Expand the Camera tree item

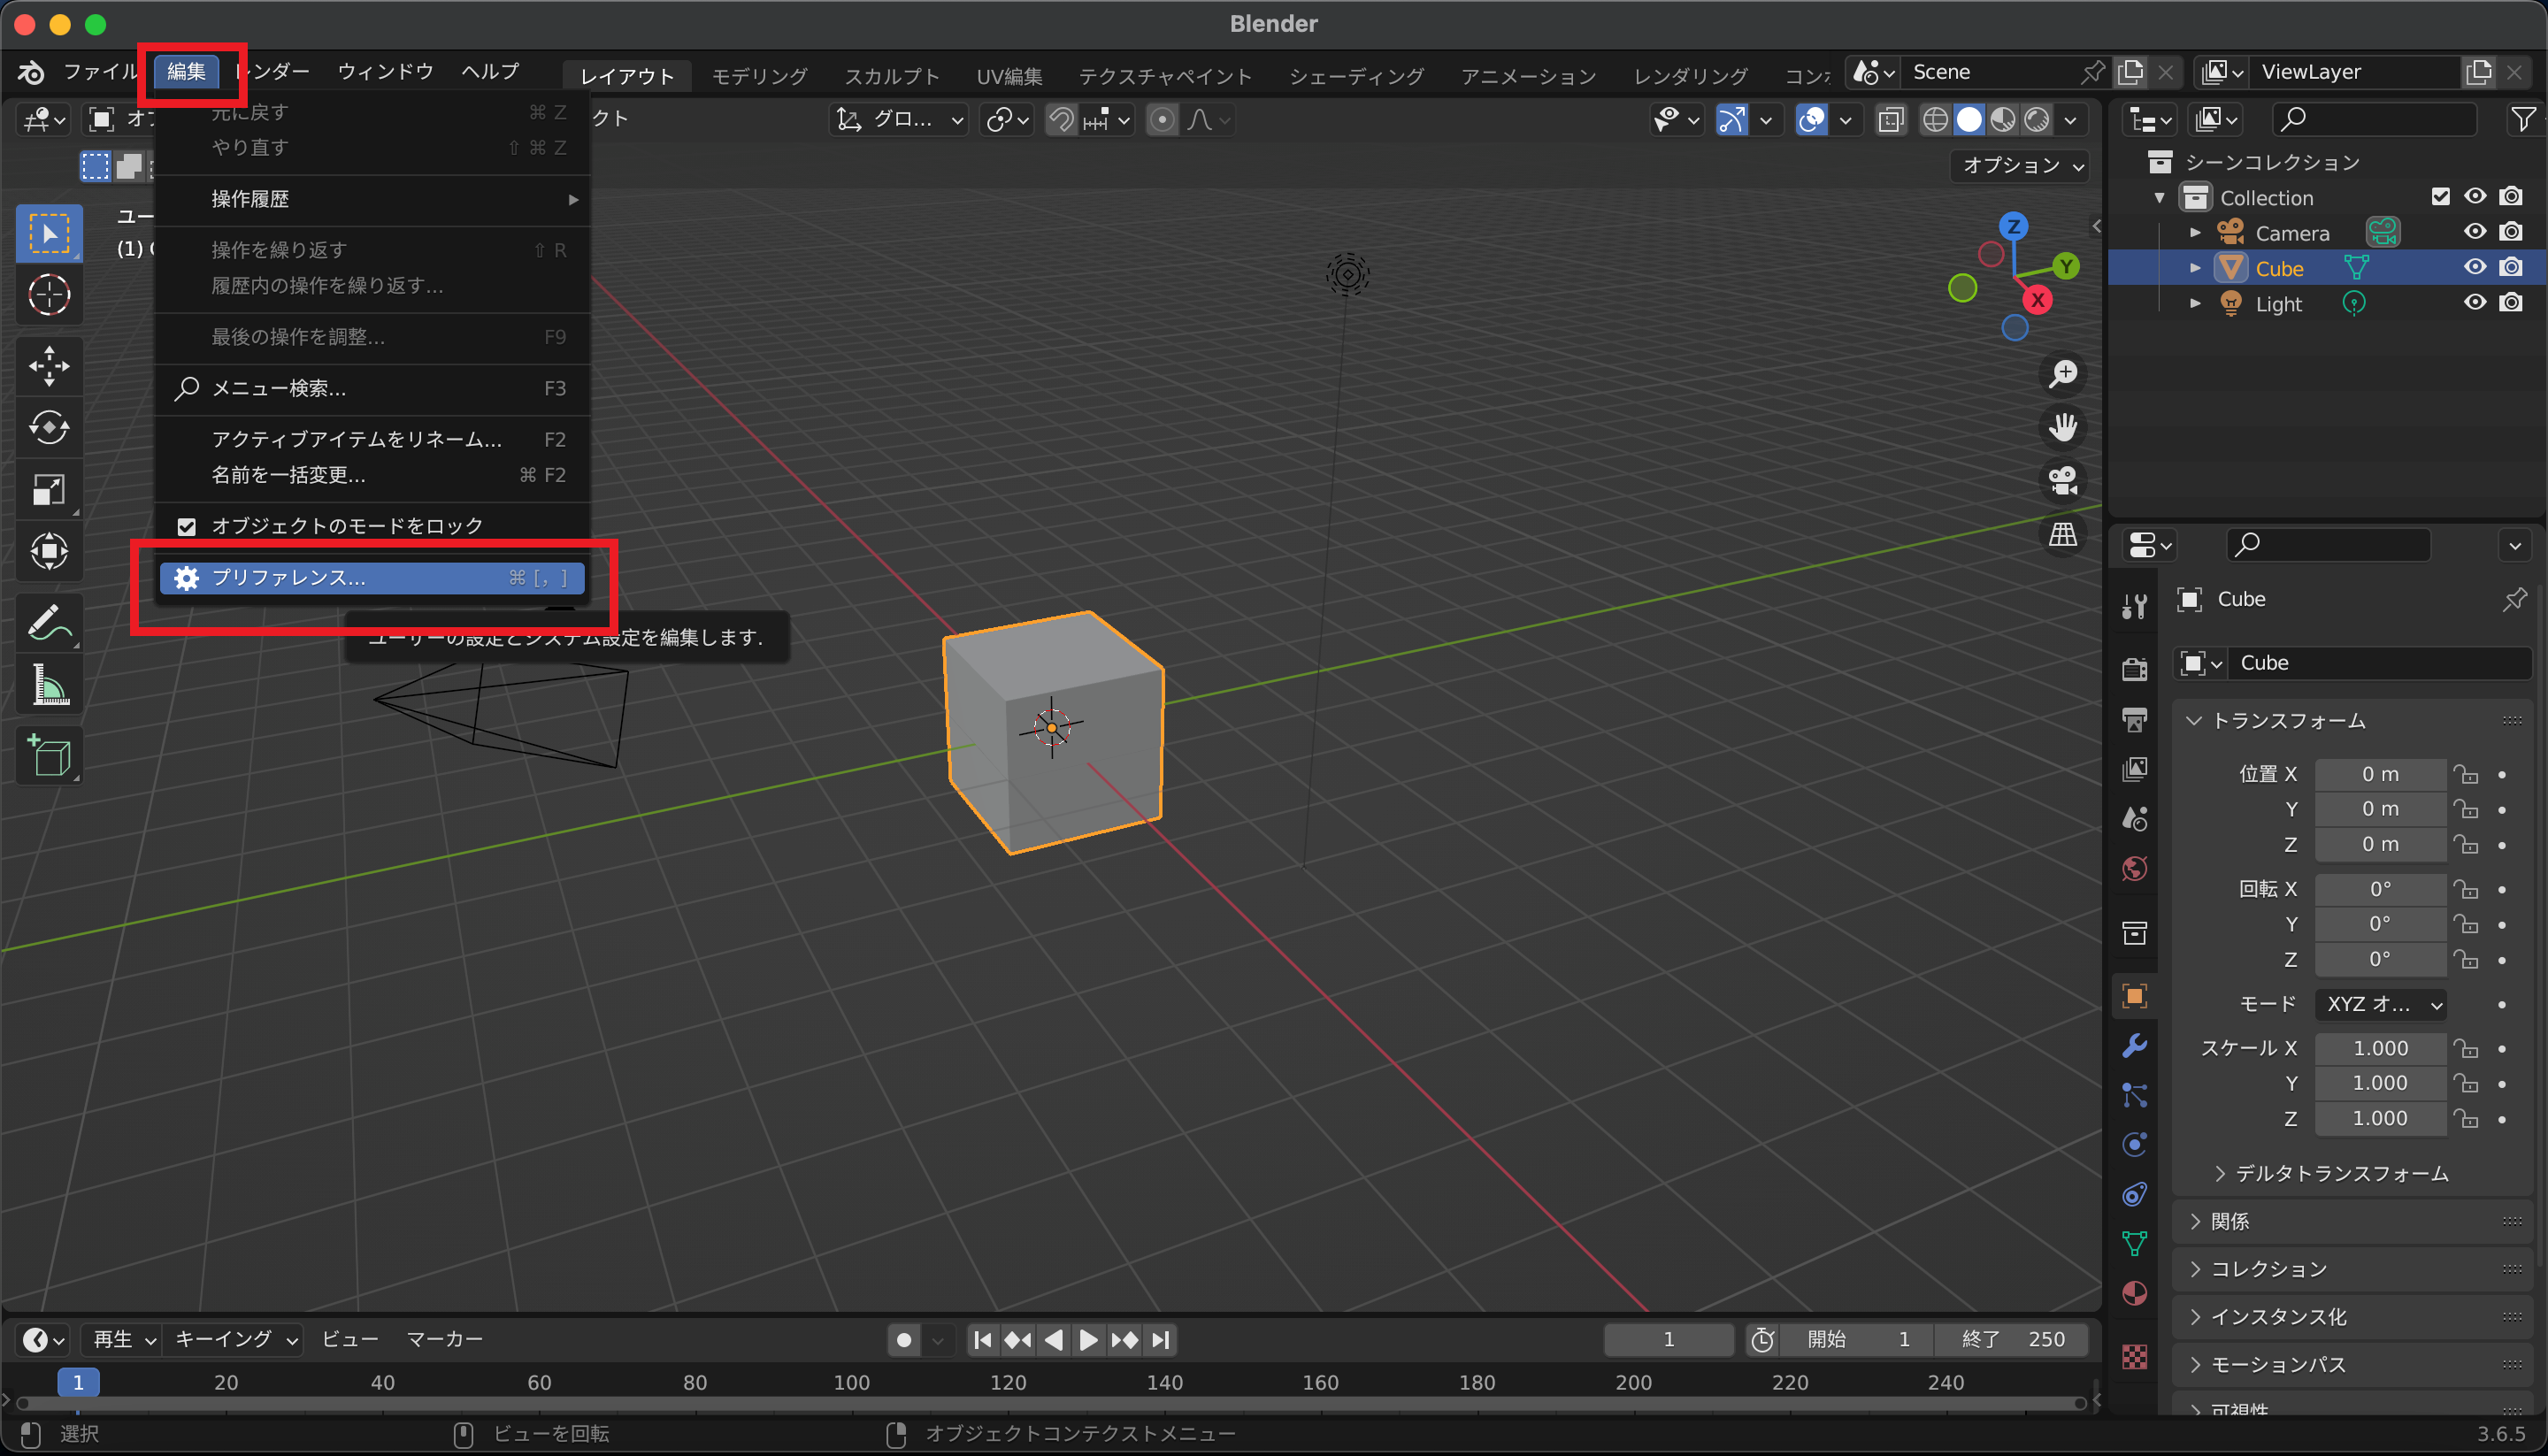(2195, 233)
